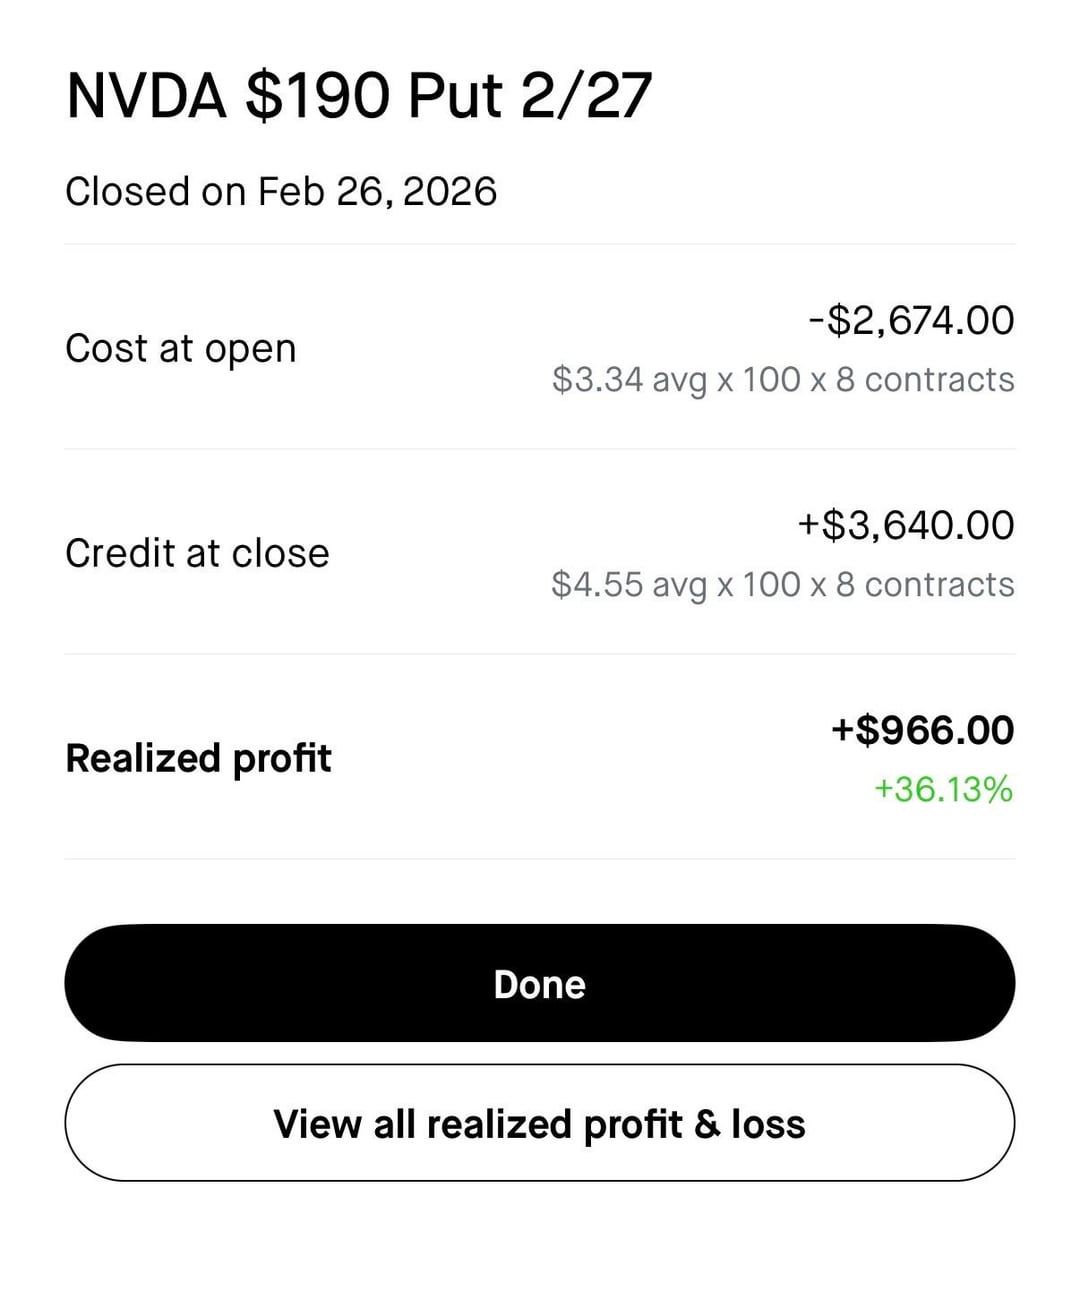Image resolution: width=1080 pixels, height=1316 pixels.
Task: Select the Realized profit label
Action: click(x=198, y=758)
